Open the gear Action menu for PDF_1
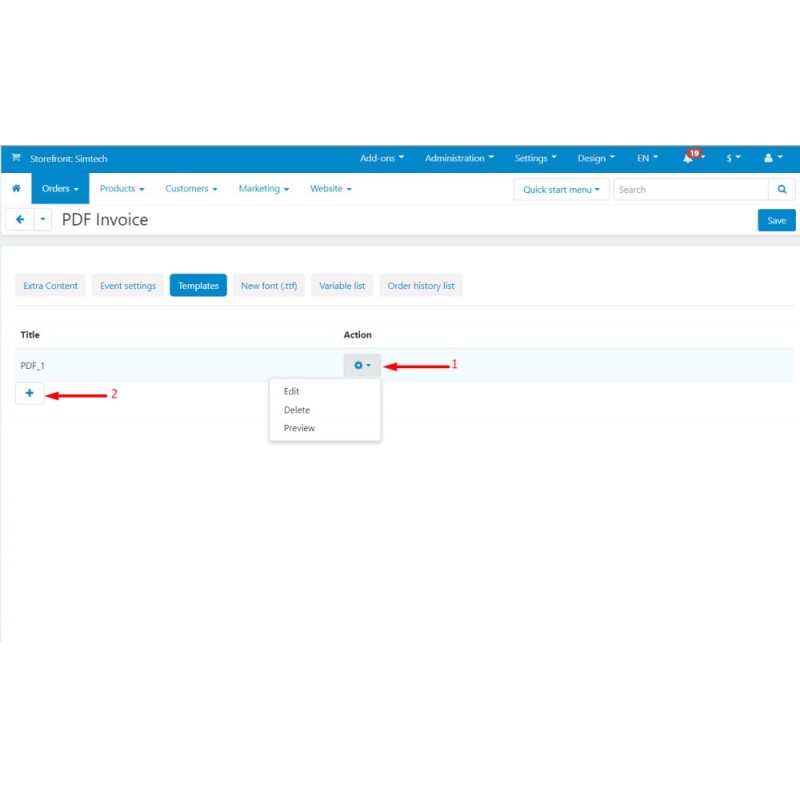 pyautogui.click(x=361, y=366)
